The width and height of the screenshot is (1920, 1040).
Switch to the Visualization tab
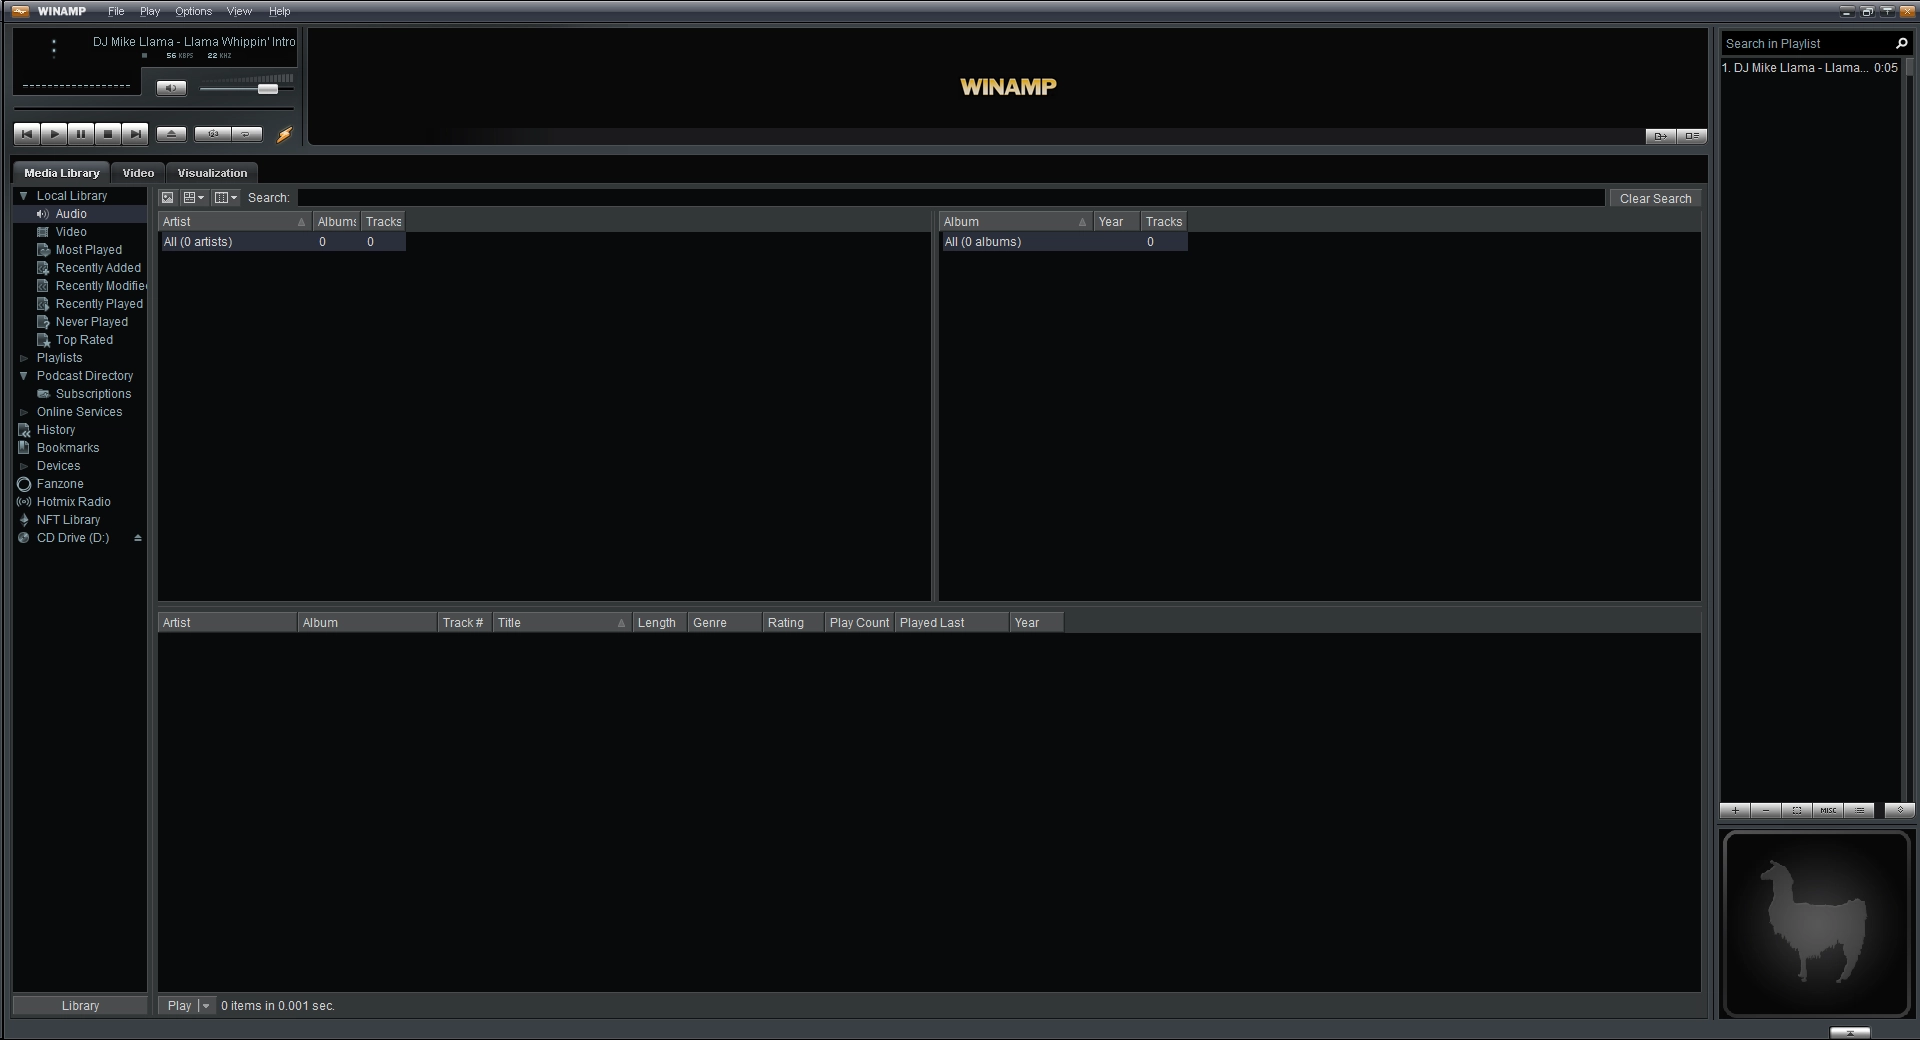tap(212, 173)
